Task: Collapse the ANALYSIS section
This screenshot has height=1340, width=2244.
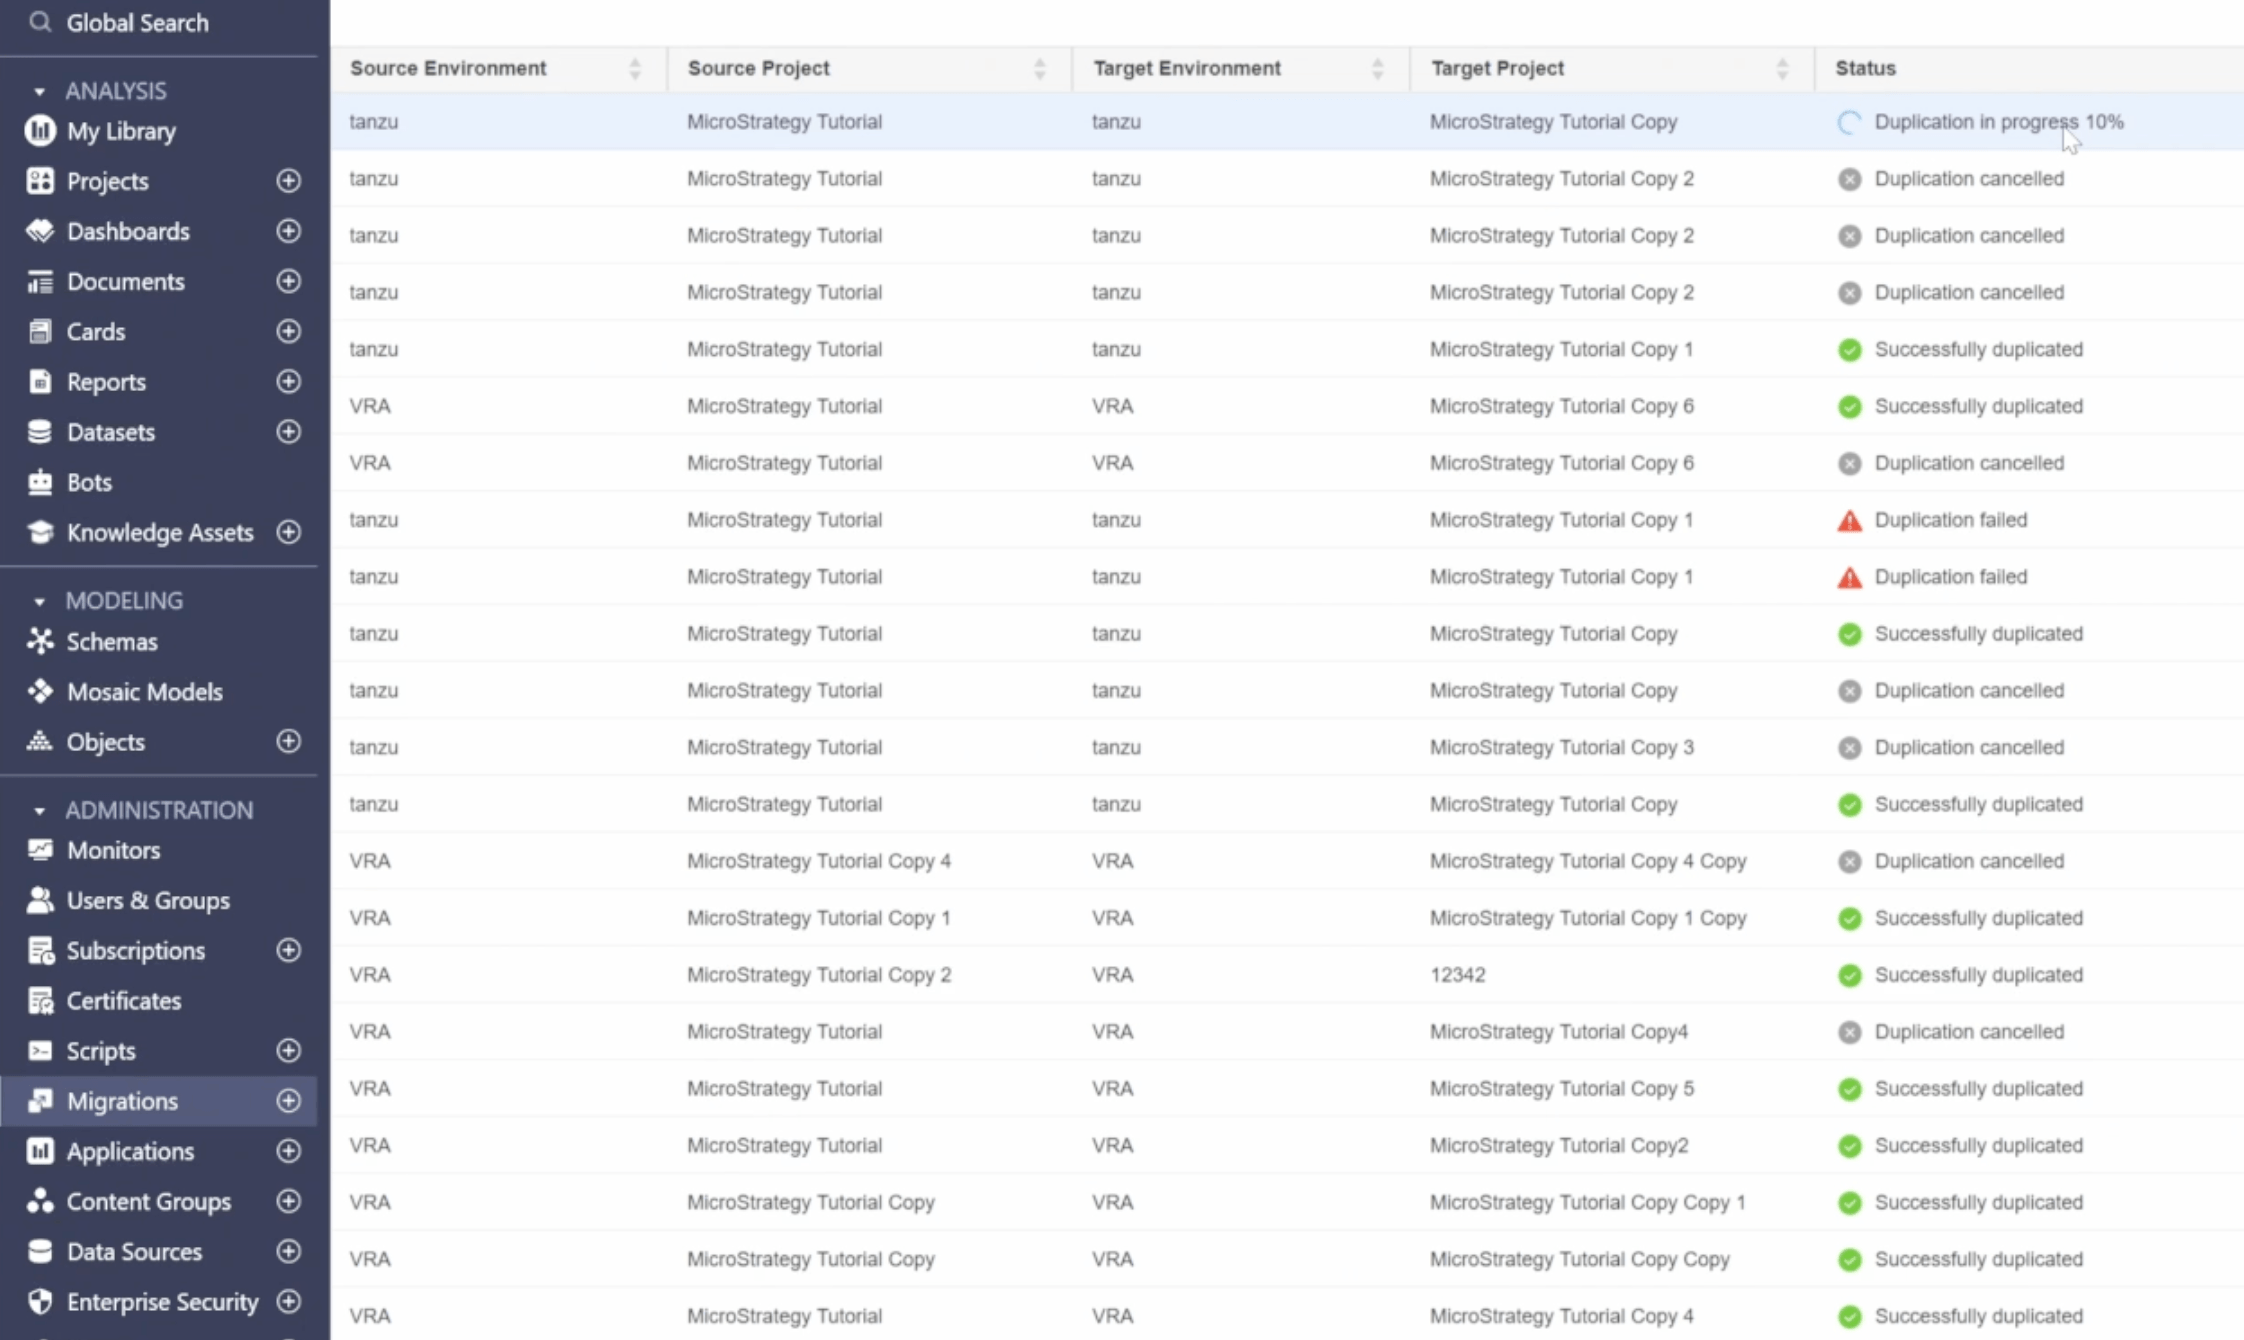Action: pos(39,91)
